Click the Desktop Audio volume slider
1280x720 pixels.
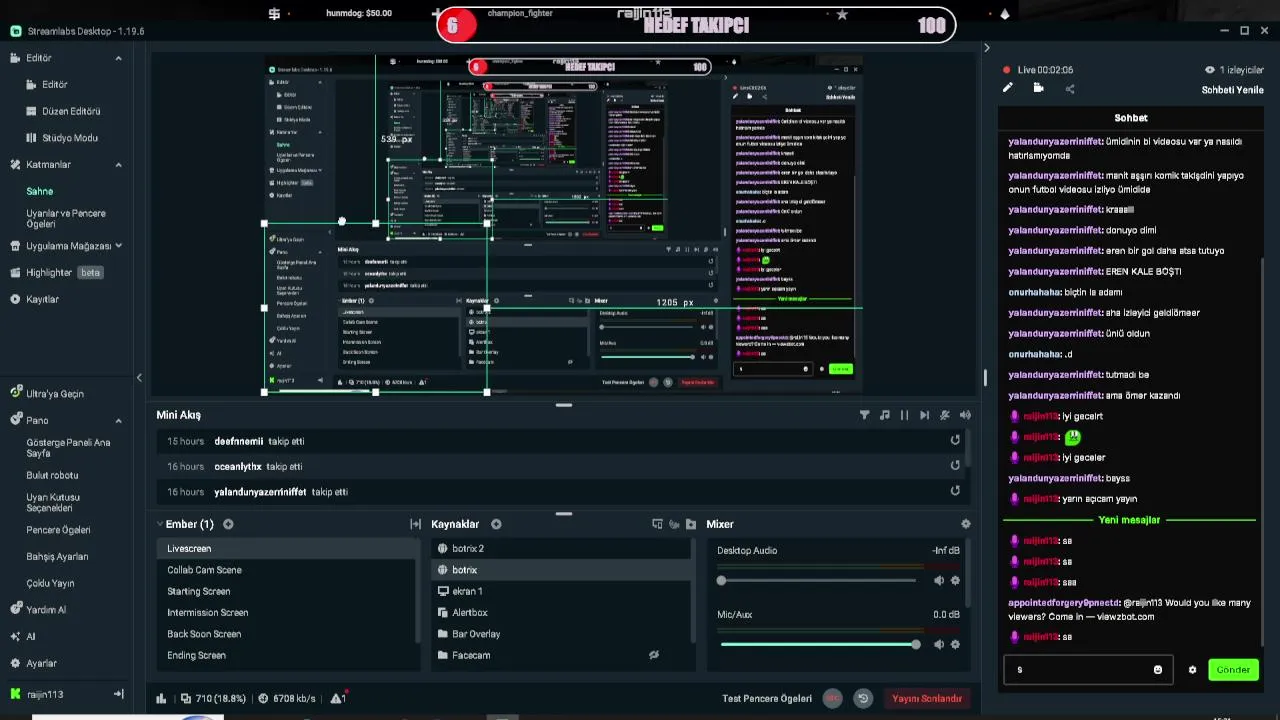818,580
